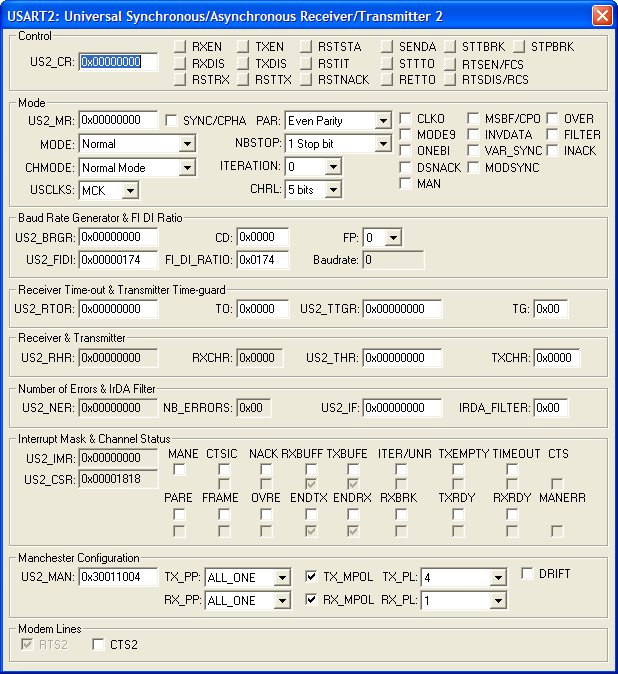The image size is (618, 674).
Task: Click the US2_FIDI field
Action: click(118, 260)
